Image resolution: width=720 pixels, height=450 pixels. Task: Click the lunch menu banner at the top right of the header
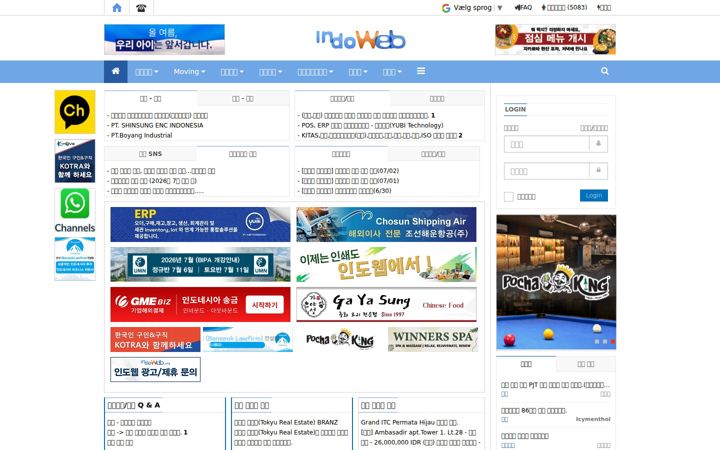tap(555, 39)
